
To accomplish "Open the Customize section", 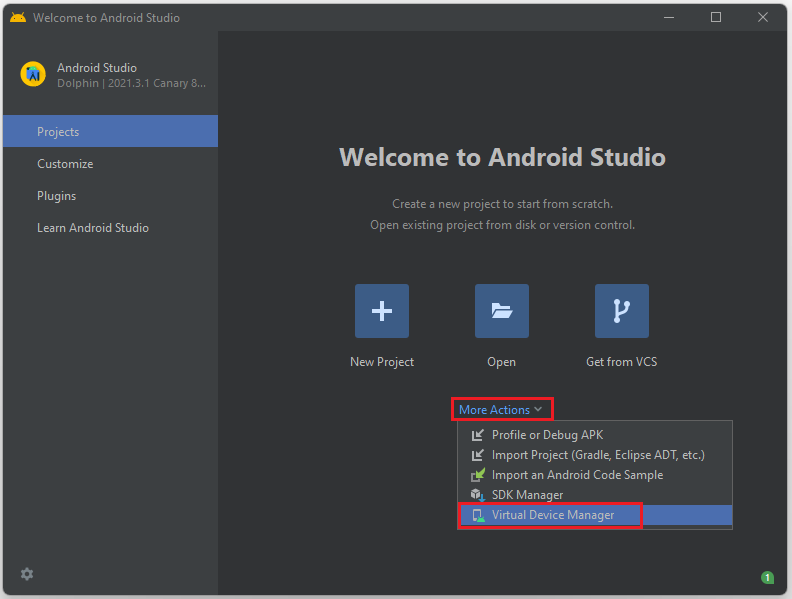I will (111, 164).
